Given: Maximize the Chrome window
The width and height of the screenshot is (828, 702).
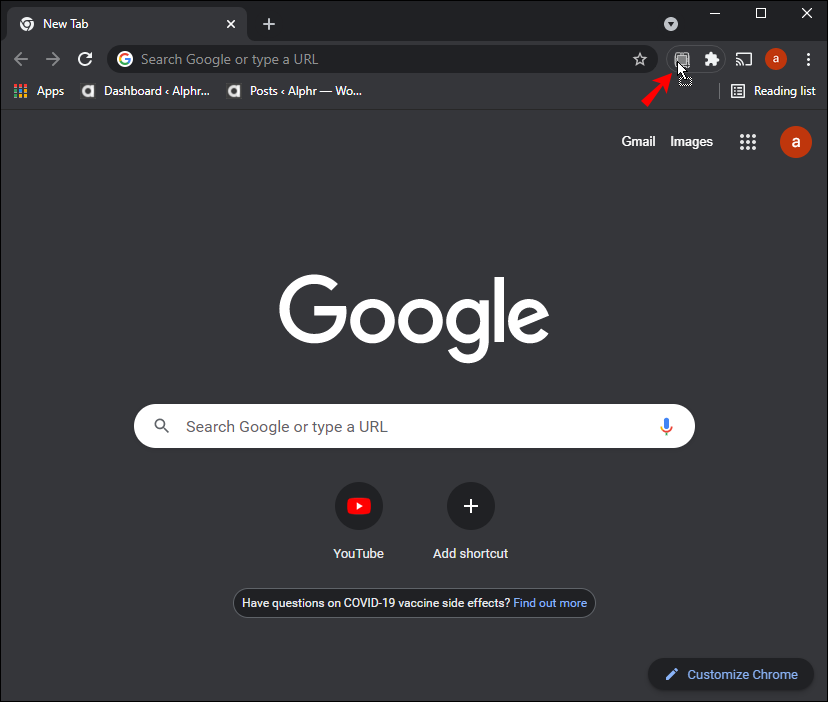Looking at the screenshot, I should 761,14.
